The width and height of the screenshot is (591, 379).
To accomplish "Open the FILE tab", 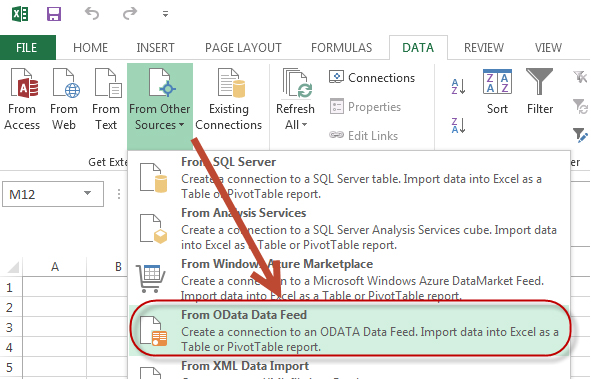I will pos(27,47).
